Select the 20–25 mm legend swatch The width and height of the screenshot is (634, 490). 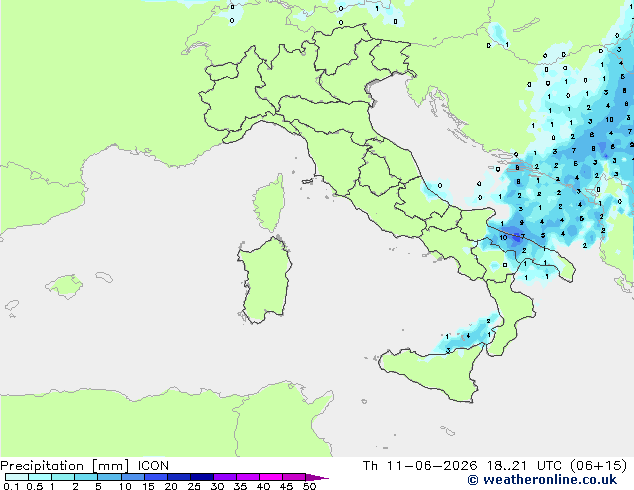tap(178, 477)
